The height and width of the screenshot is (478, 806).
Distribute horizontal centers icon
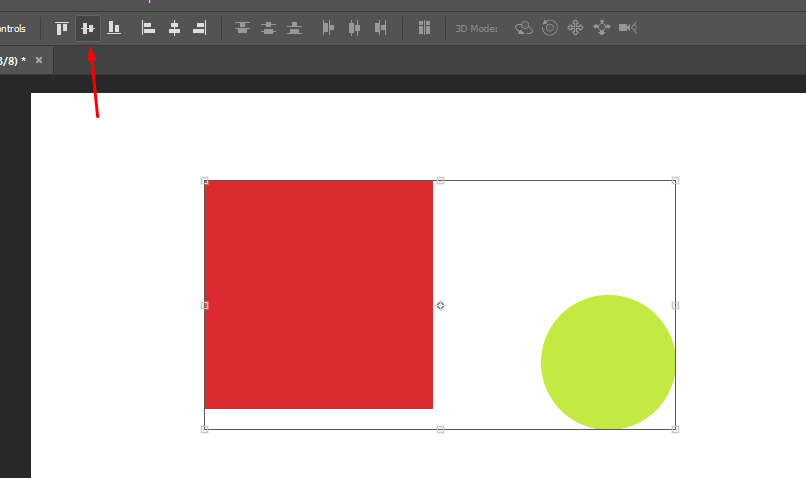pos(354,28)
